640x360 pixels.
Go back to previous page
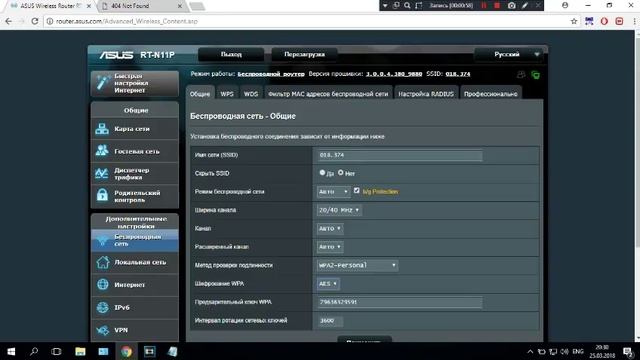click(x=9, y=21)
